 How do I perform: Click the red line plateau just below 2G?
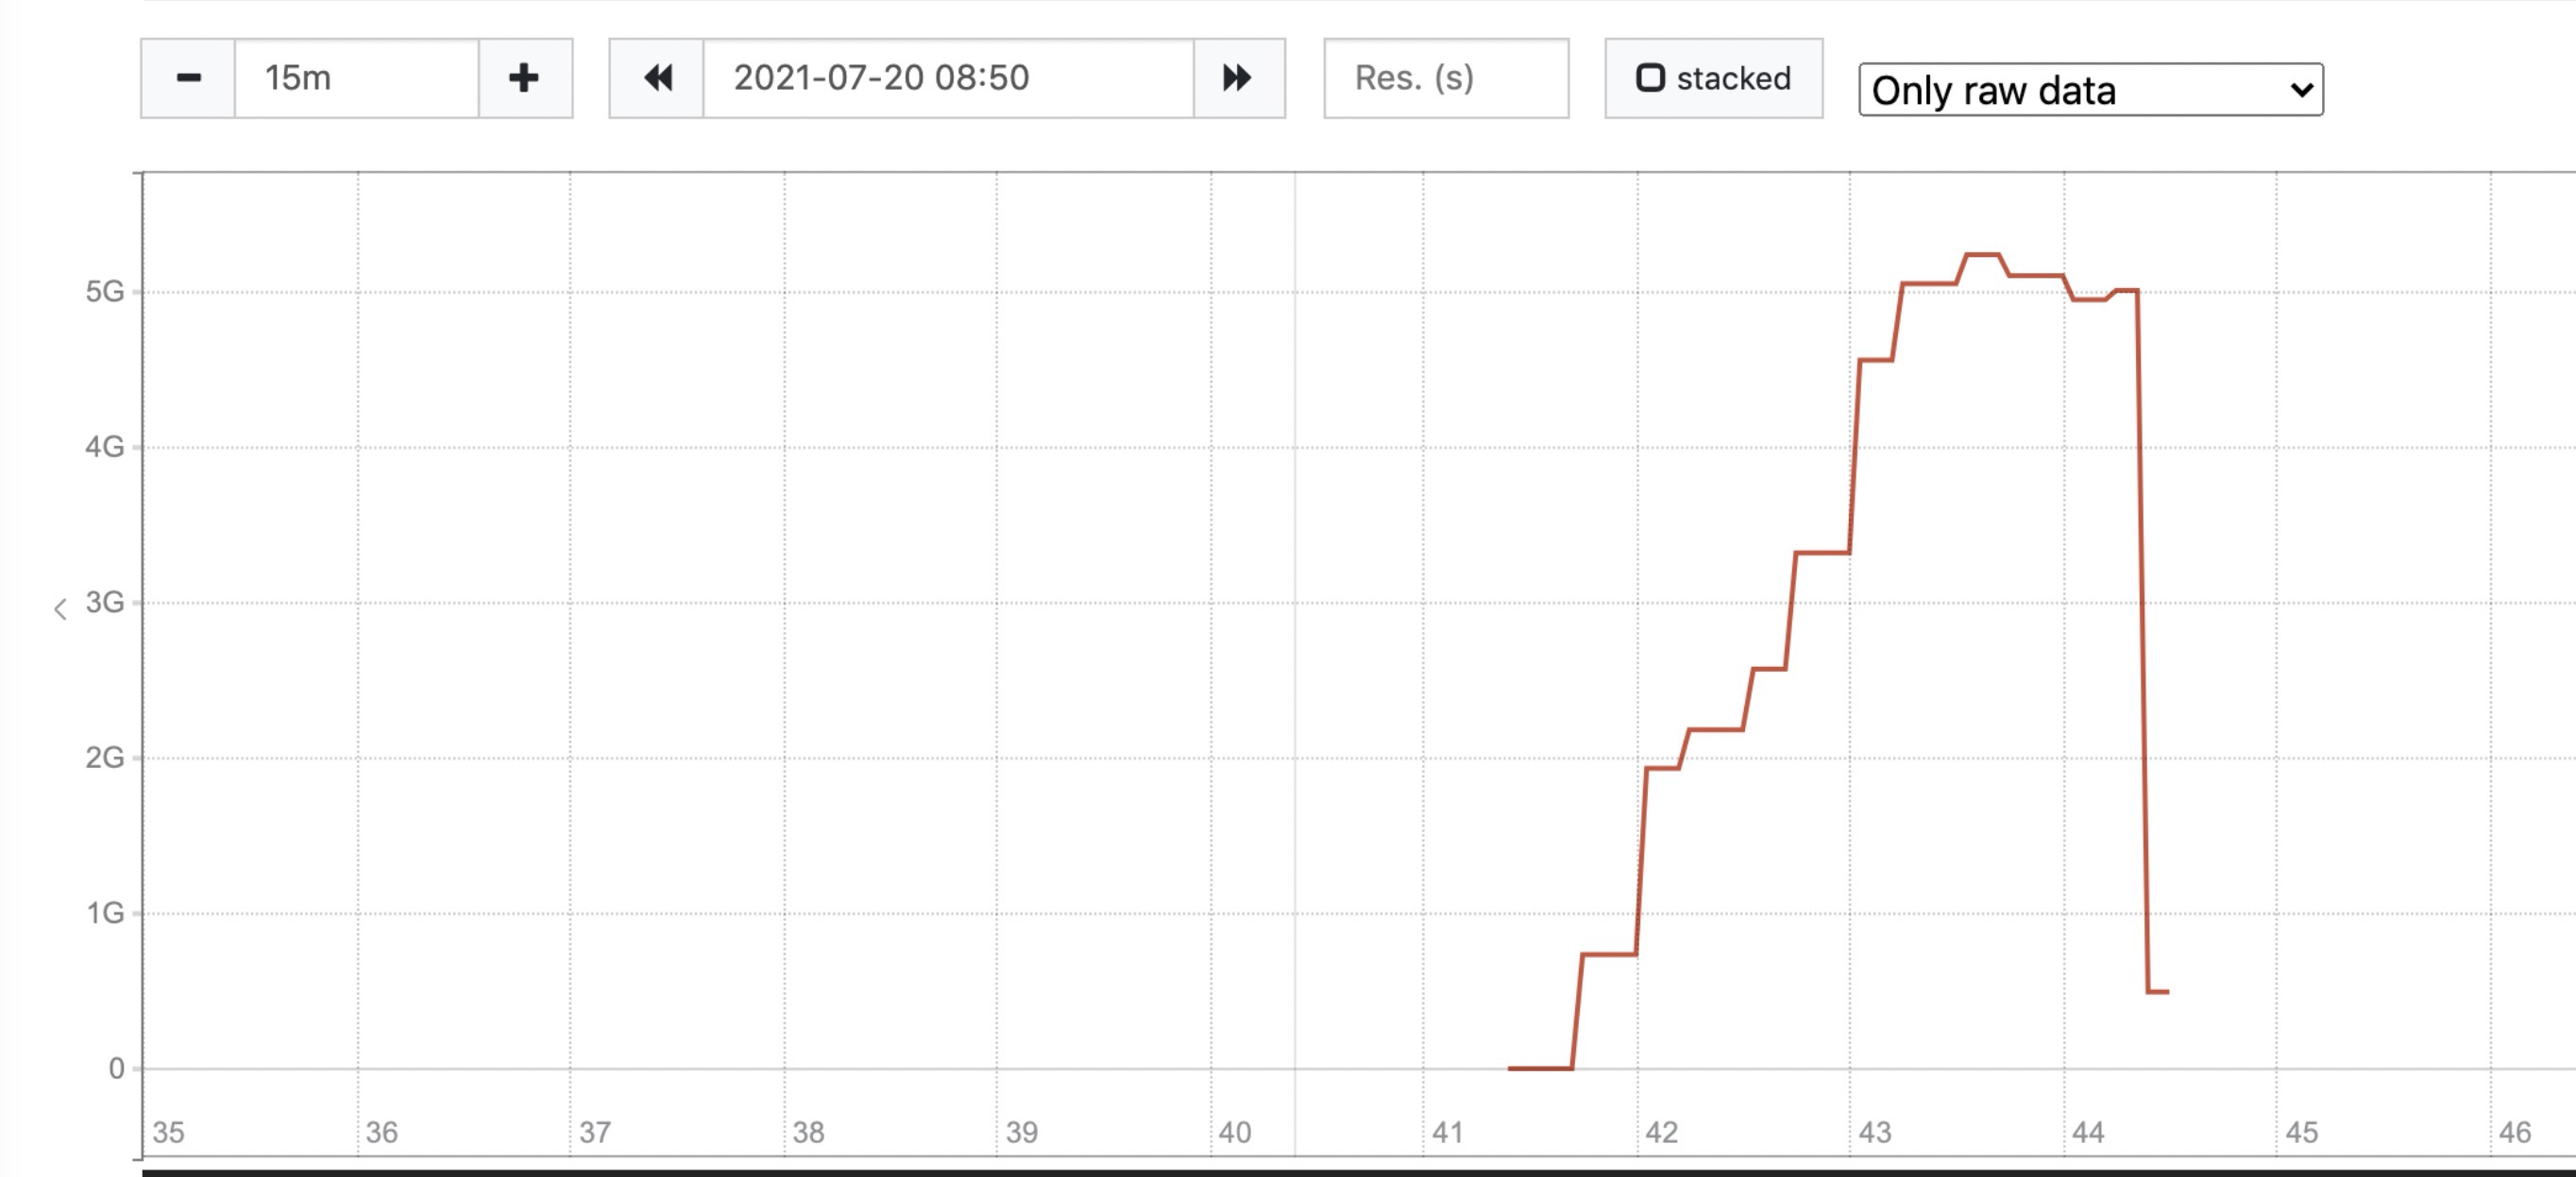1662,768
